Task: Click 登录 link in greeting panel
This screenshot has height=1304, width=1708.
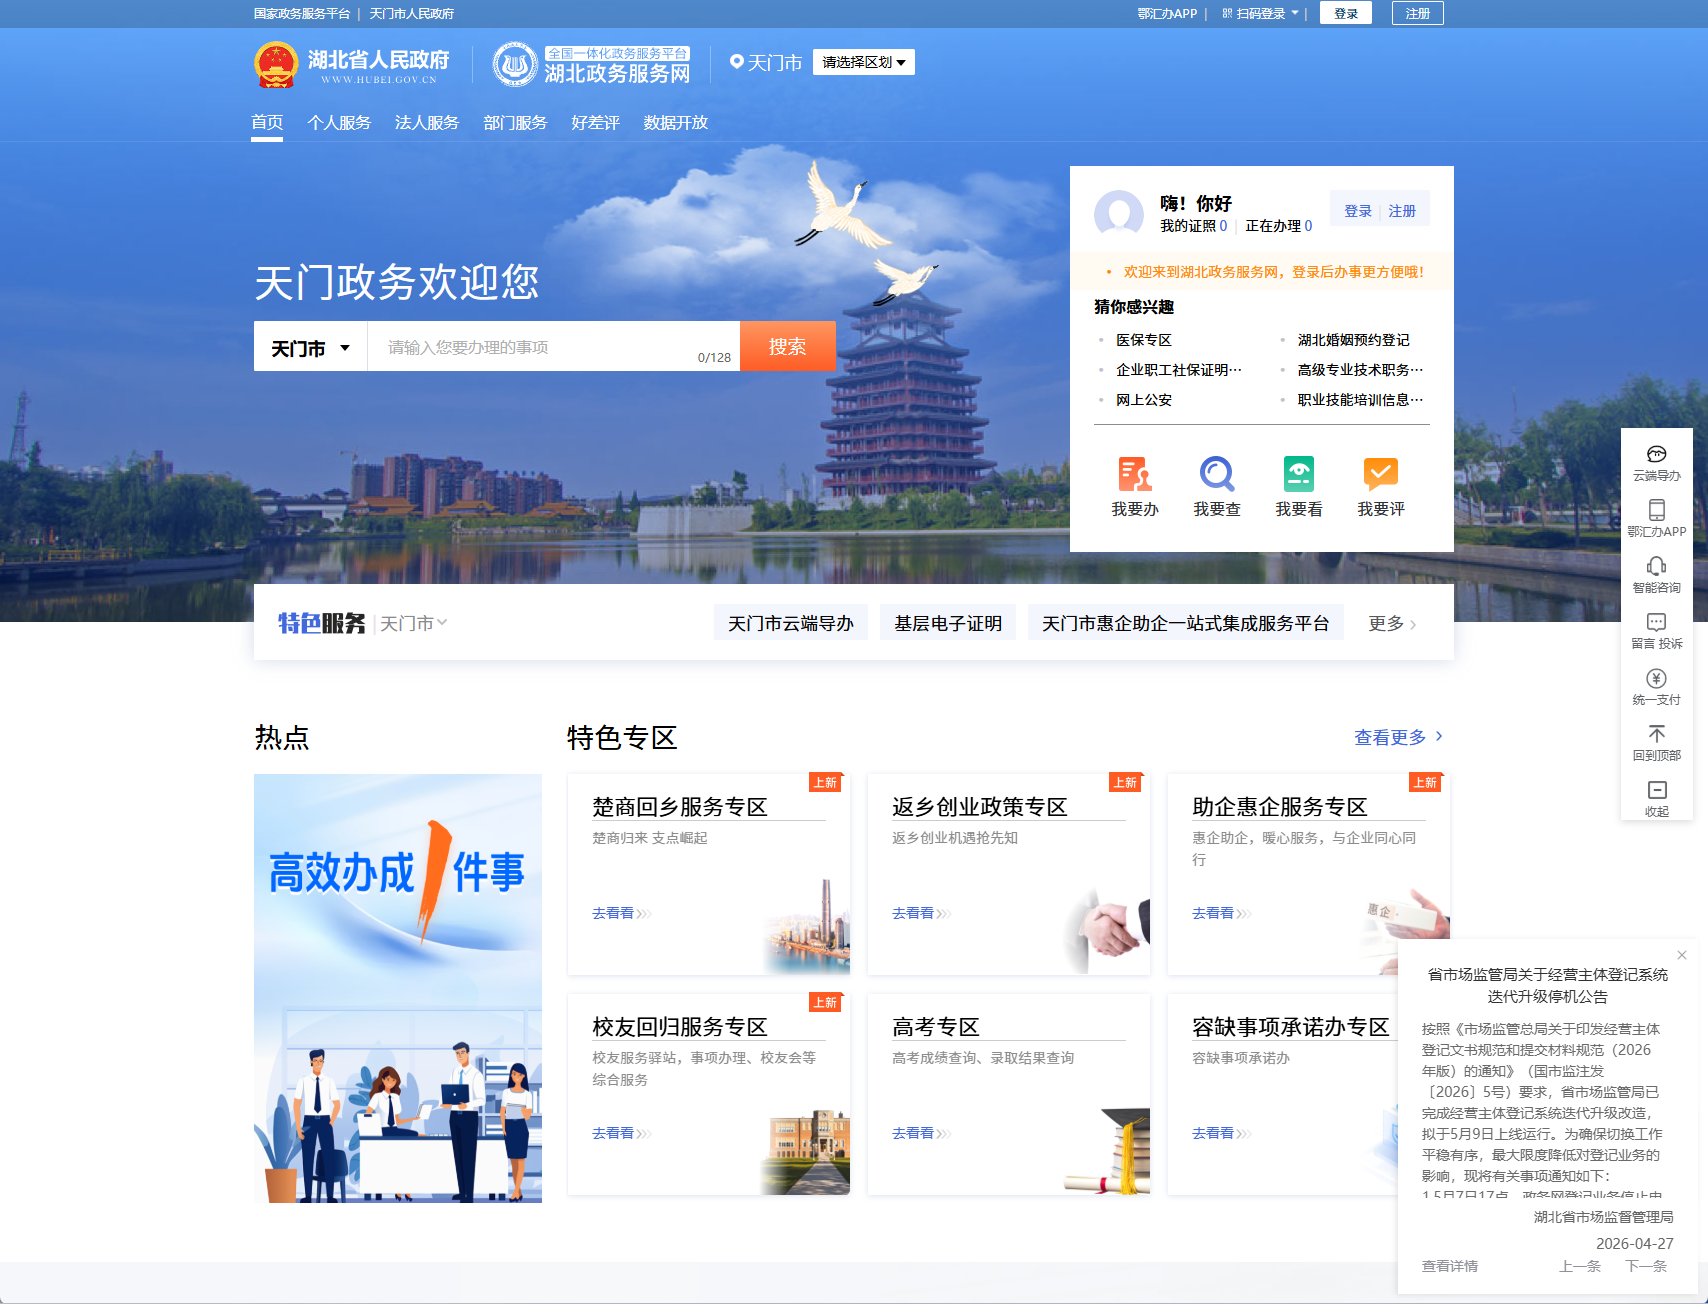Action: pos(1358,211)
